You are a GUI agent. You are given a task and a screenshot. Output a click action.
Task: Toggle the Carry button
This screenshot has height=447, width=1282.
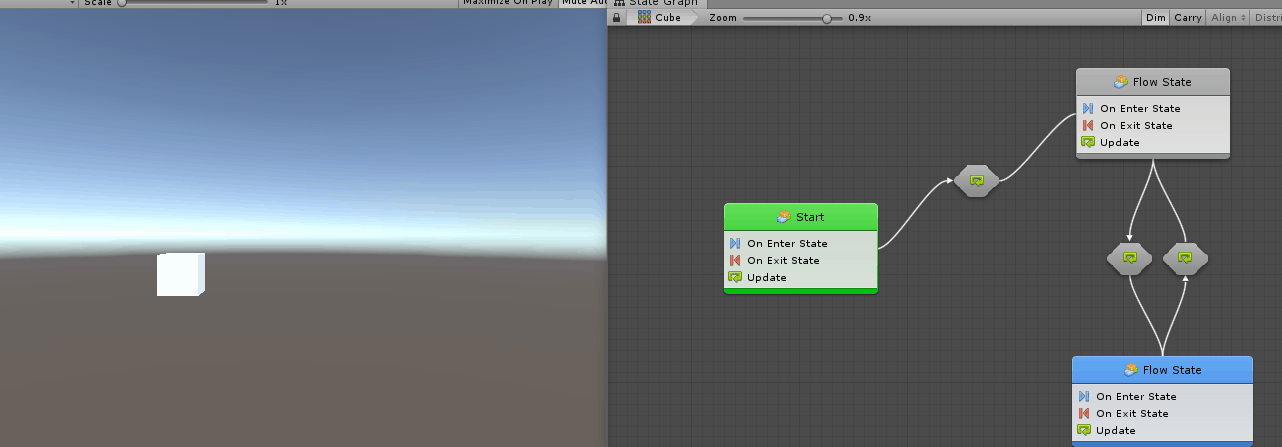pos(1188,18)
